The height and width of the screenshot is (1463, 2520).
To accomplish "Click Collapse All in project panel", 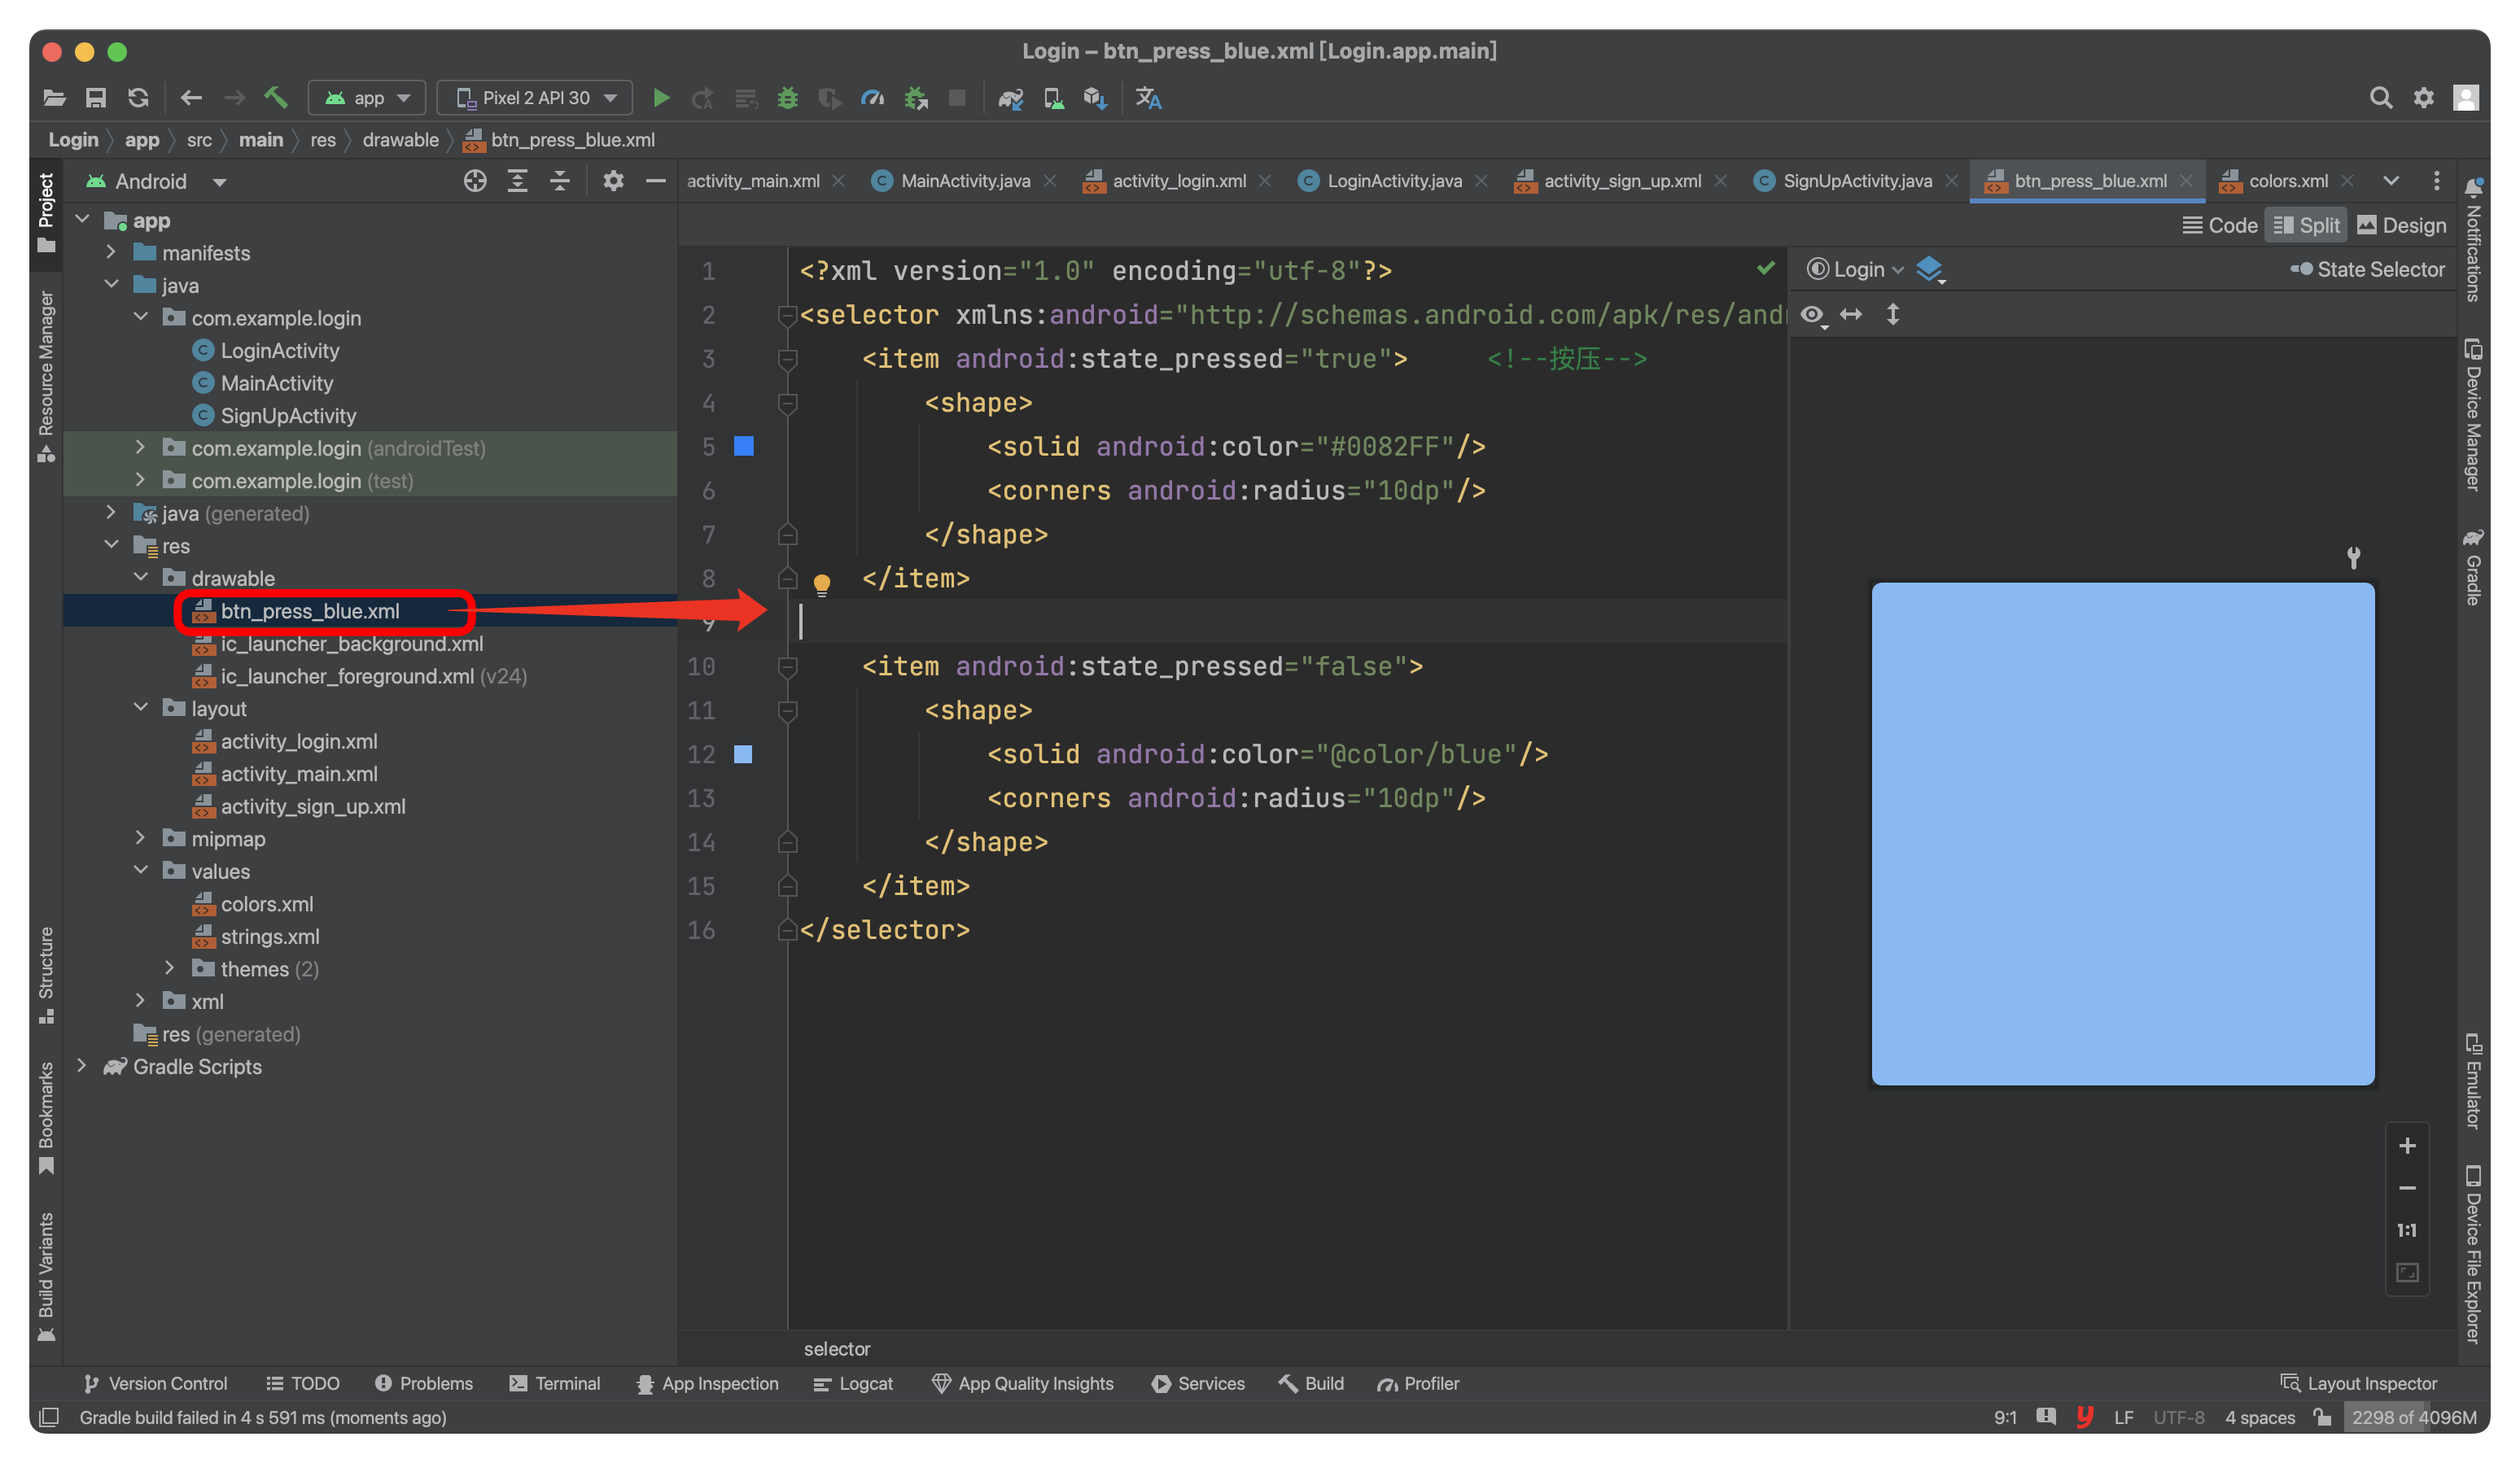I will click(560, 181).
